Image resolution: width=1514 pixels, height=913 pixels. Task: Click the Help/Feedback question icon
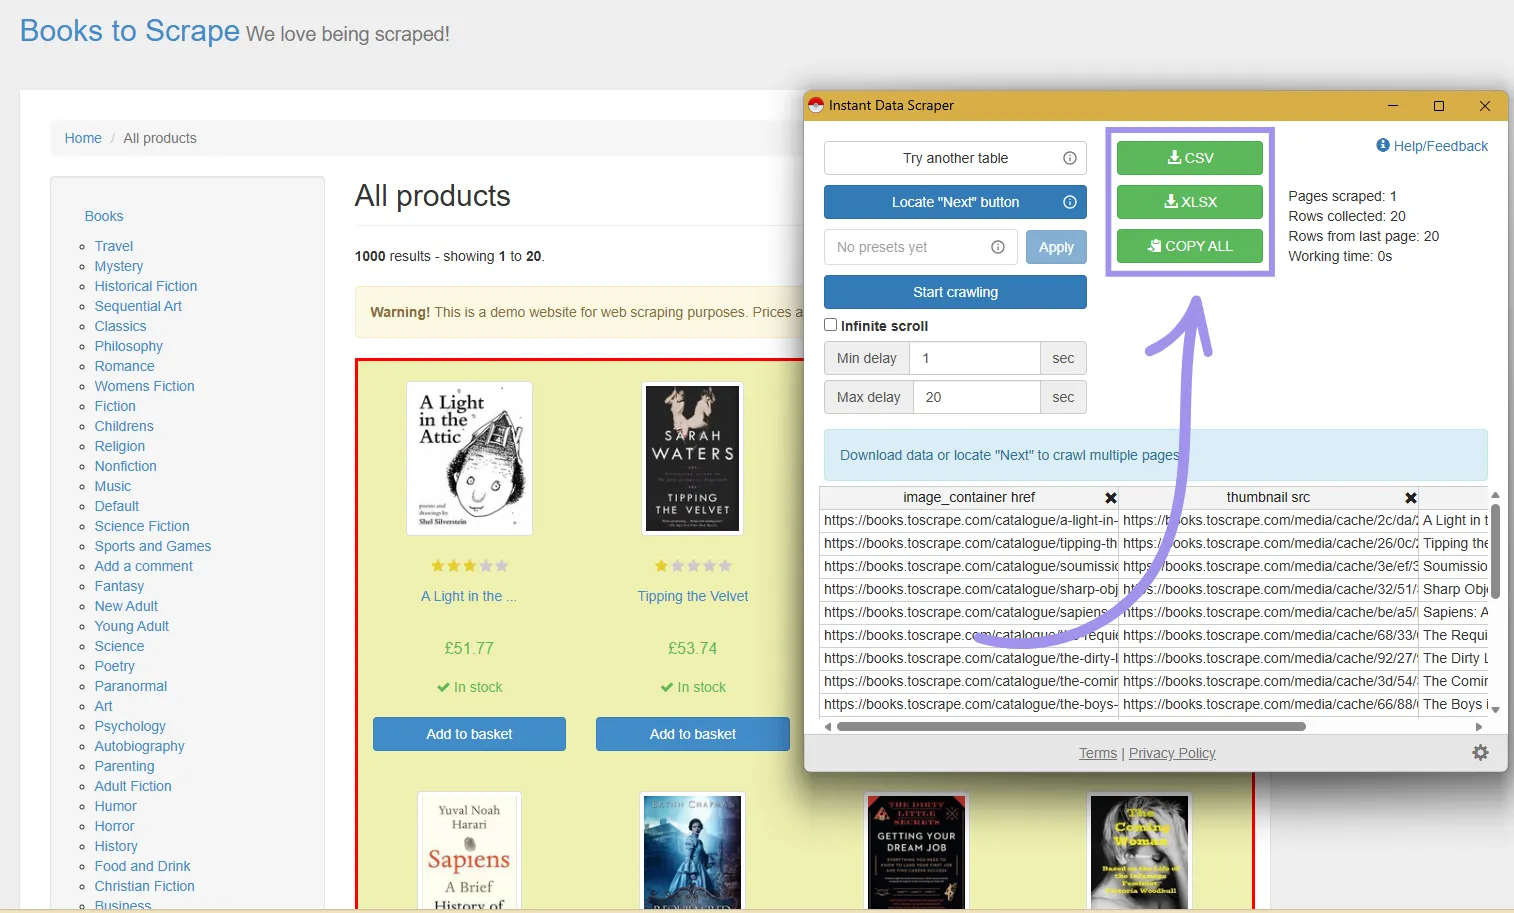click(1383, 145)
